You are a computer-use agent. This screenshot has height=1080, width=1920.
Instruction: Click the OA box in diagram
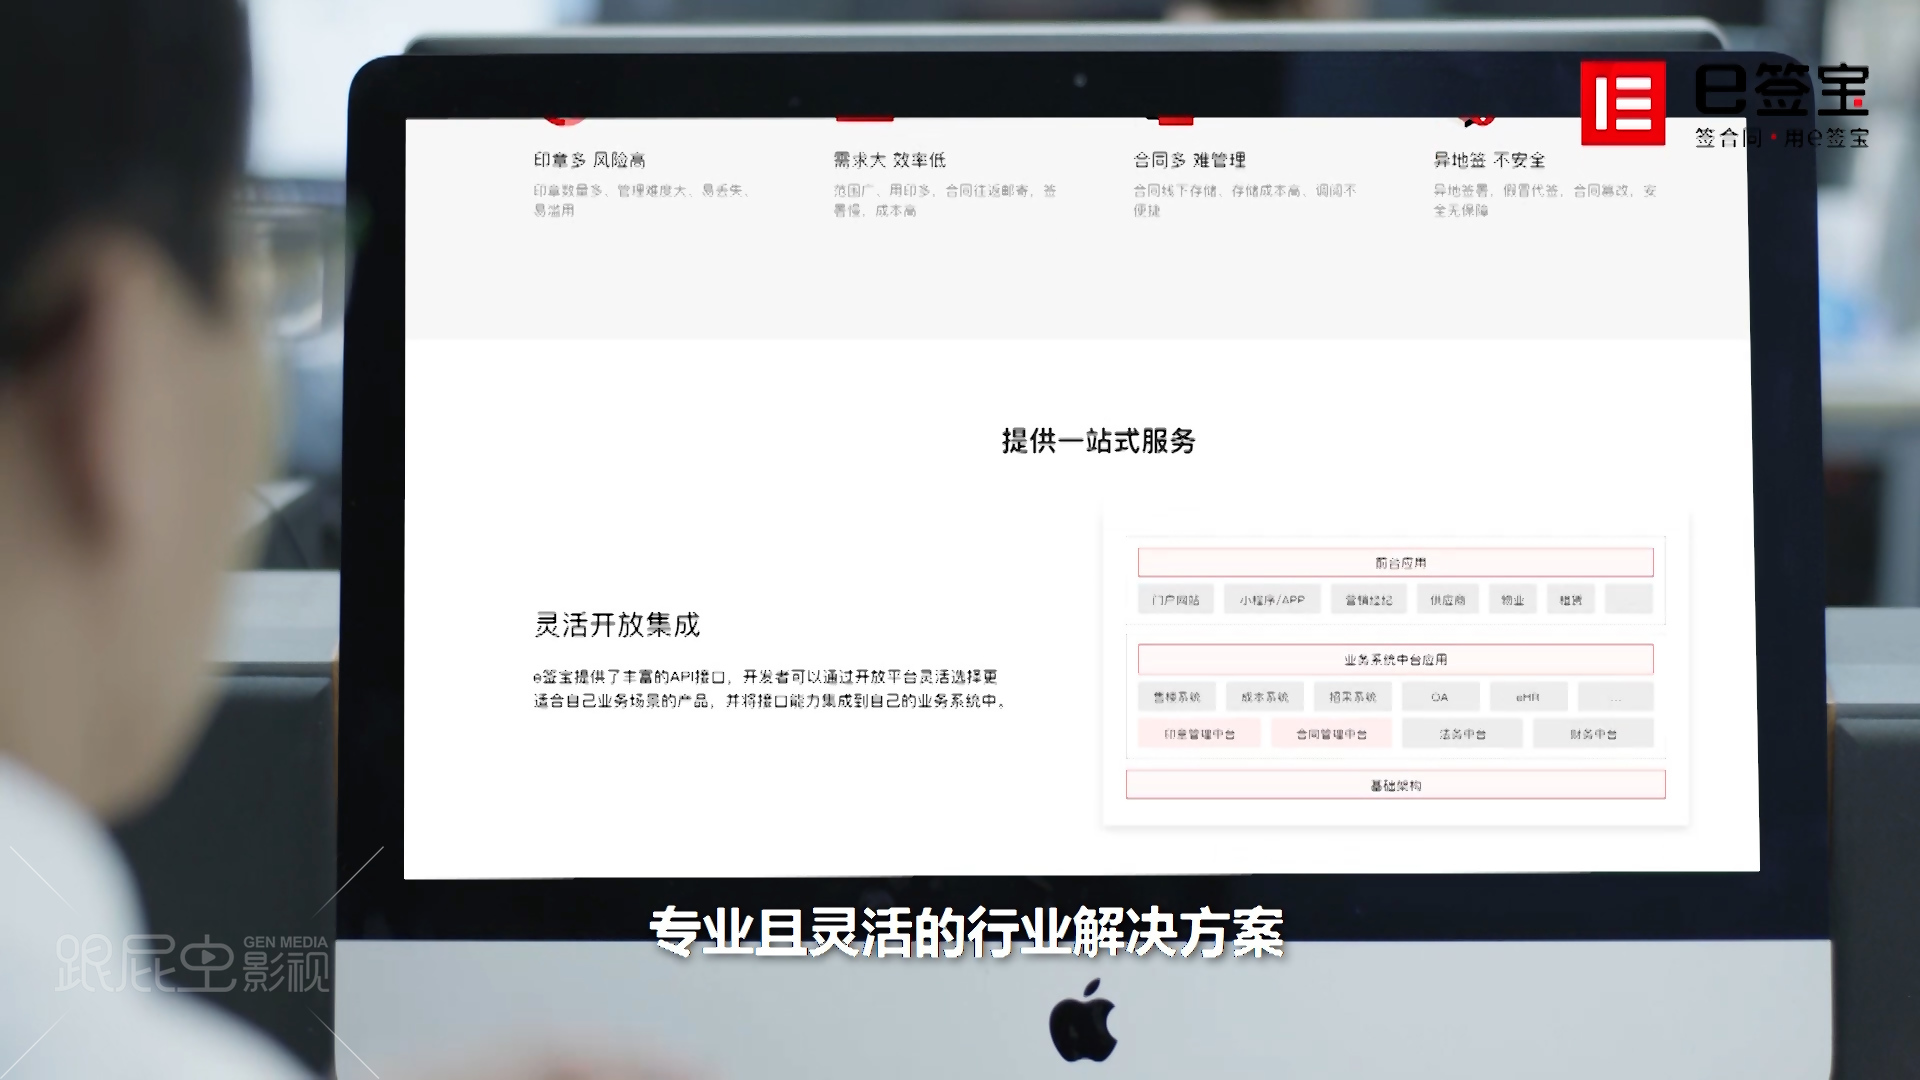[x=1439, y=697]
